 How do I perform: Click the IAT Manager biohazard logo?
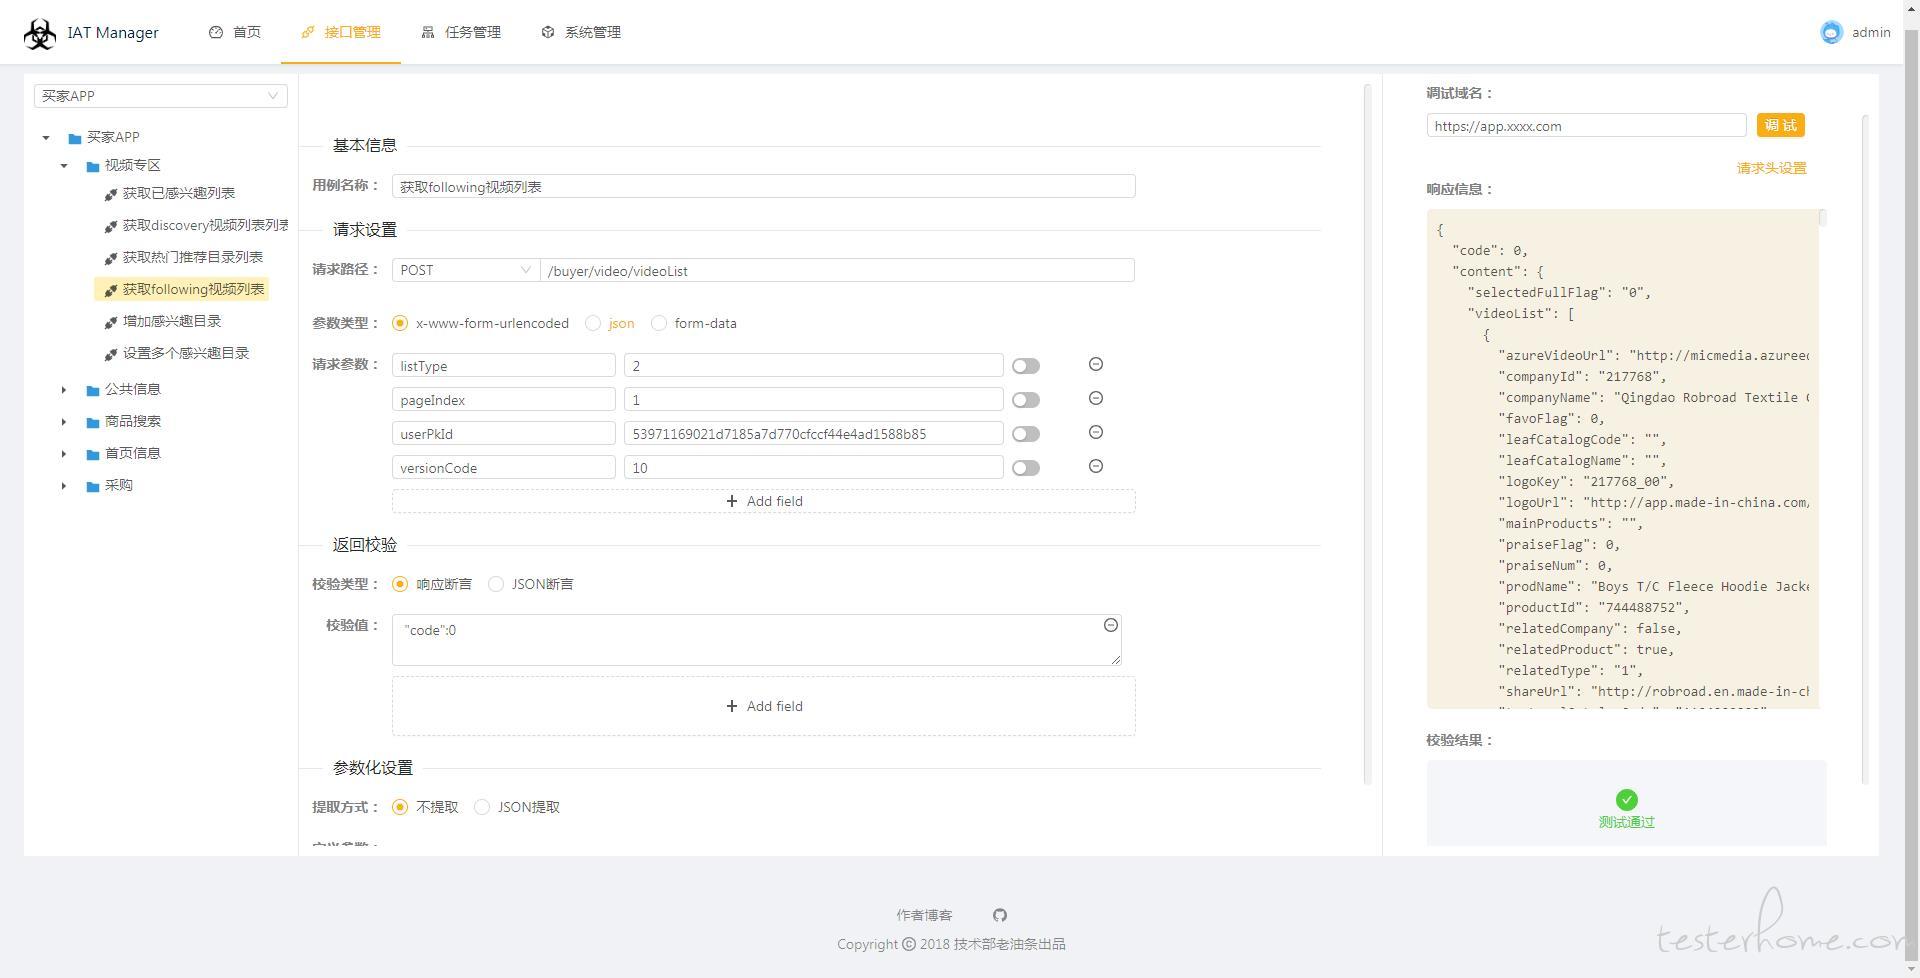click(40, 33)
